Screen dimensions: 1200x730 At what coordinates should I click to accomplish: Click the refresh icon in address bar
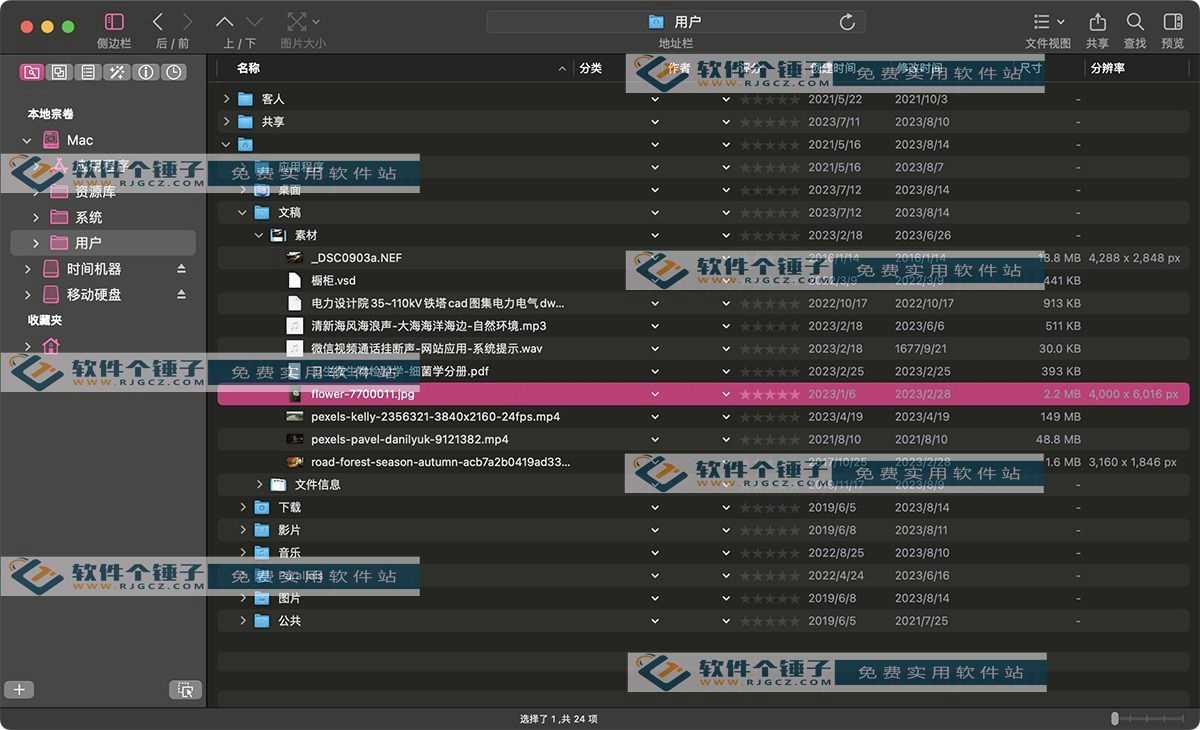847,22
